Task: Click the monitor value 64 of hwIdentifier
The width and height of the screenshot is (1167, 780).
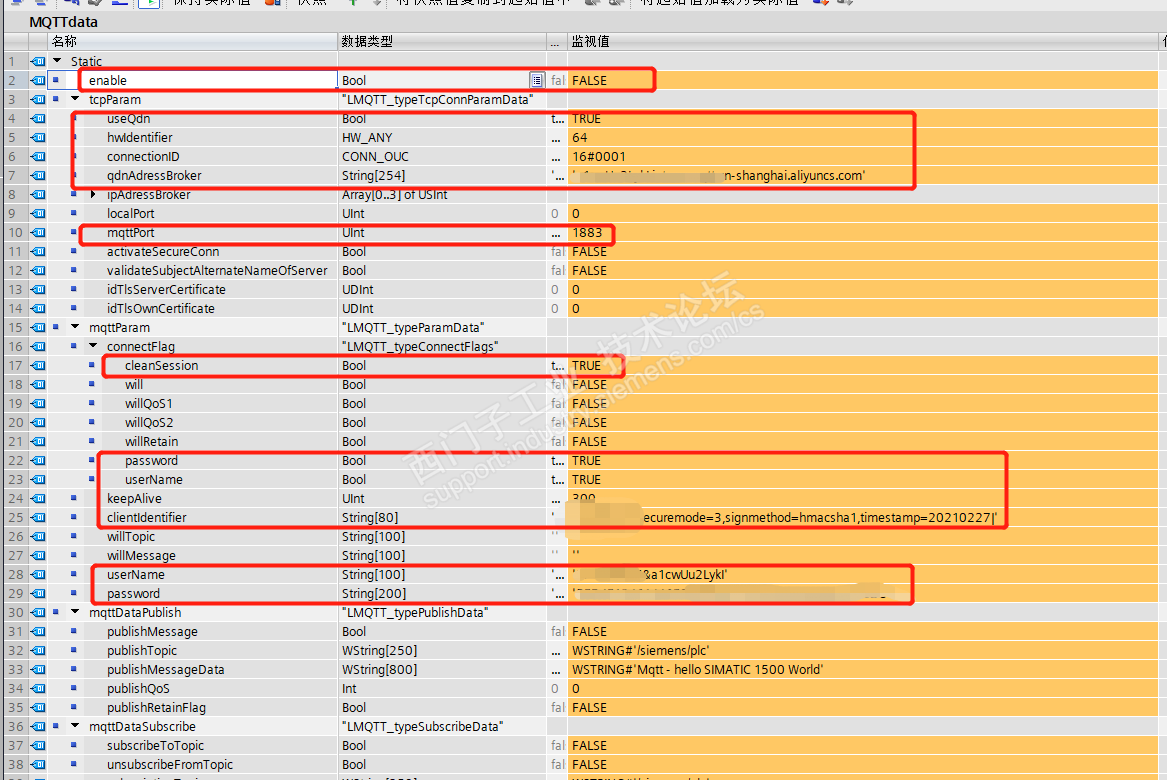Action: point(579,137)
